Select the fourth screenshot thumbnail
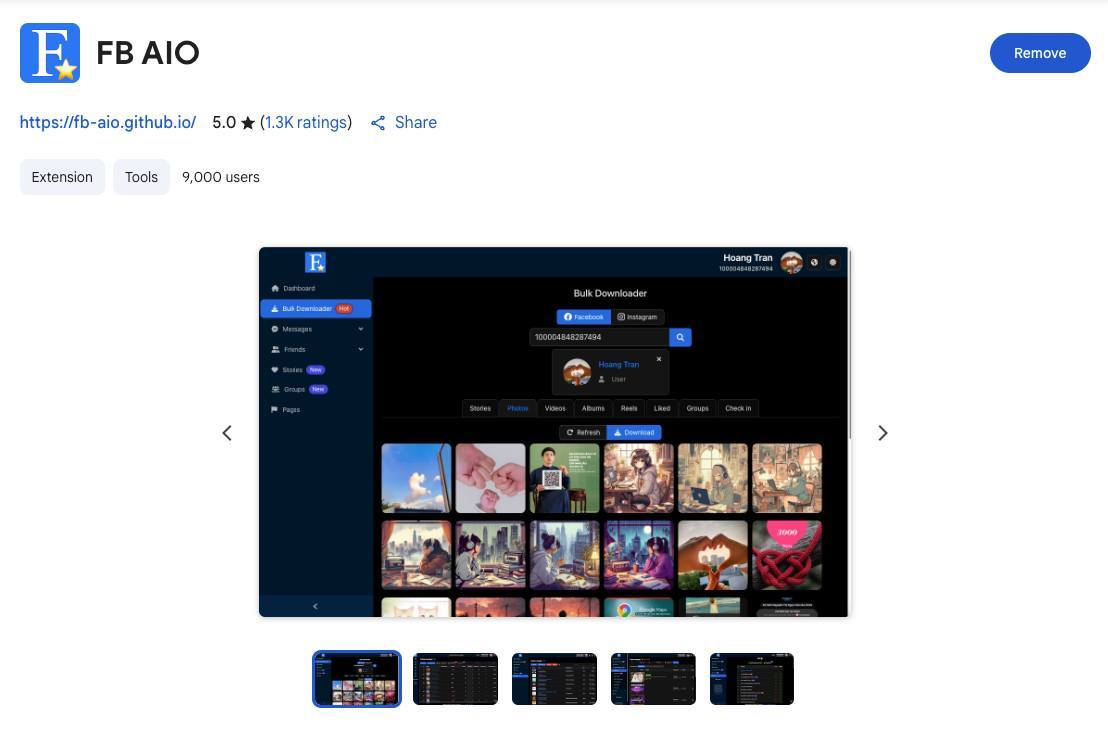Image resolution: width=1108 pixels, height=734 pixels. [x=654, y=679]
